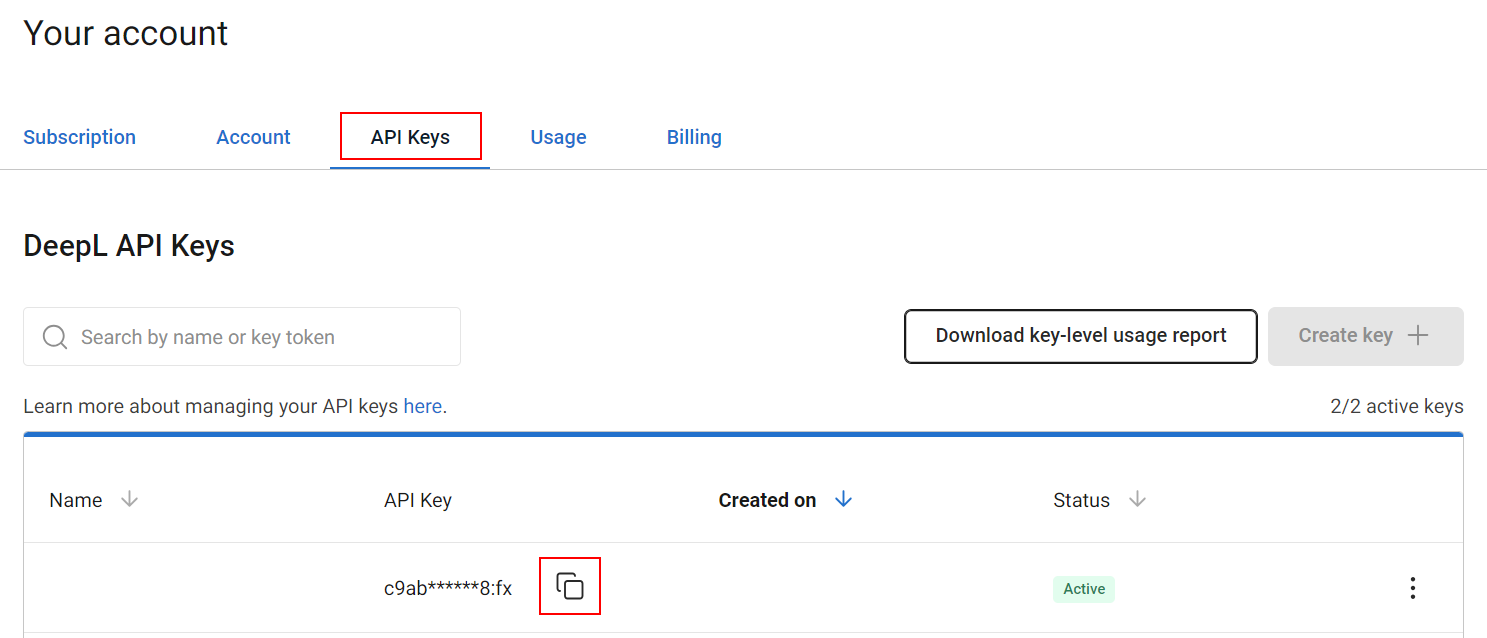Open the three-dot options menu for the key
This screenshot has height=638, width=1487.
point(1412,588)
